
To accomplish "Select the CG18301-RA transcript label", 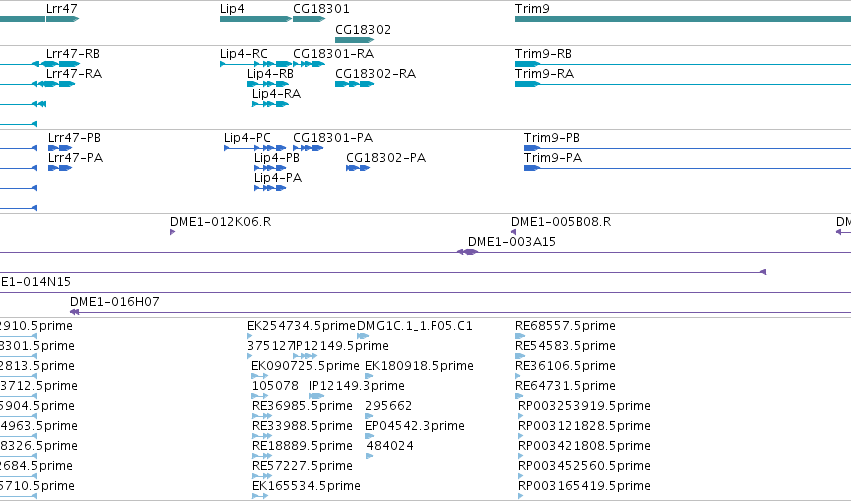I will click(333, 54).
